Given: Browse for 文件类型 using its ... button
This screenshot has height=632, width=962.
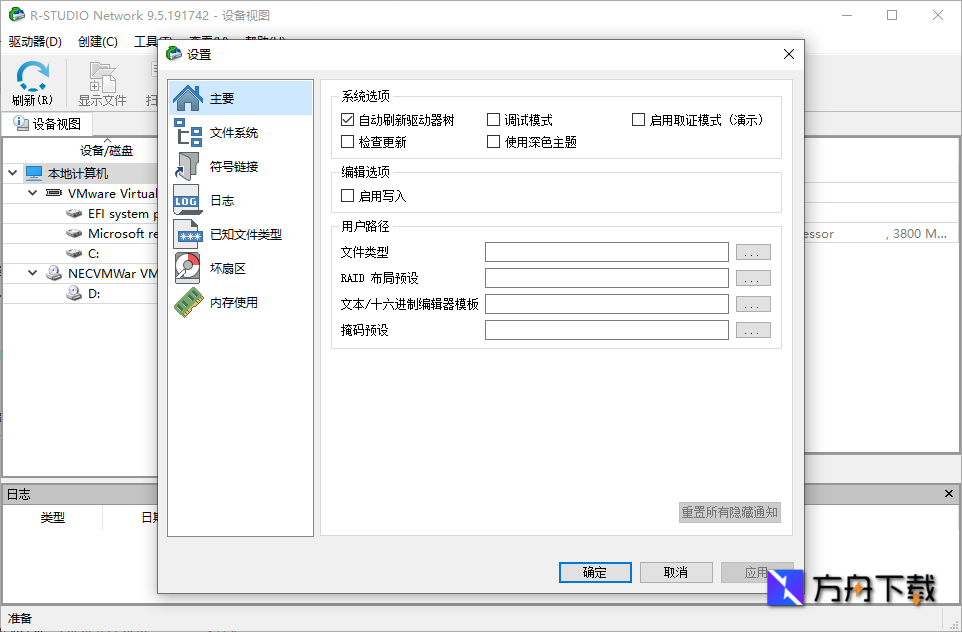Looking at the screenshot, I should 752,251.
